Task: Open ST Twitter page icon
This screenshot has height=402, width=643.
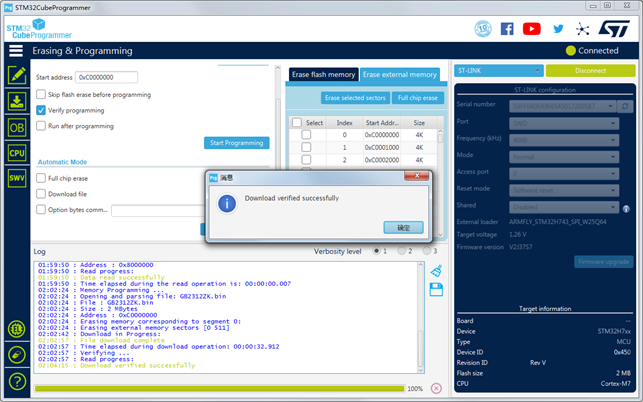Action: [x=558, y=29]
